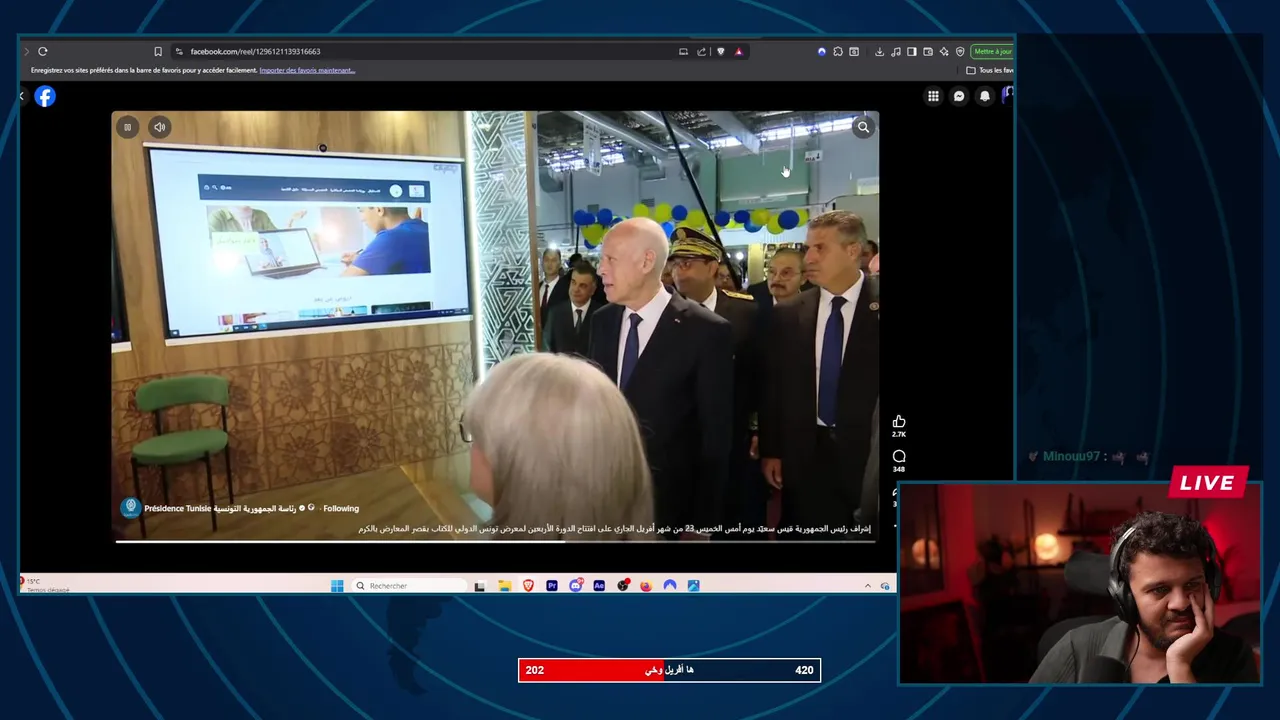Open site settings icon beside the URL
Image resolution: width=1280 pixels, height=720 pixels.
point(179,51)
